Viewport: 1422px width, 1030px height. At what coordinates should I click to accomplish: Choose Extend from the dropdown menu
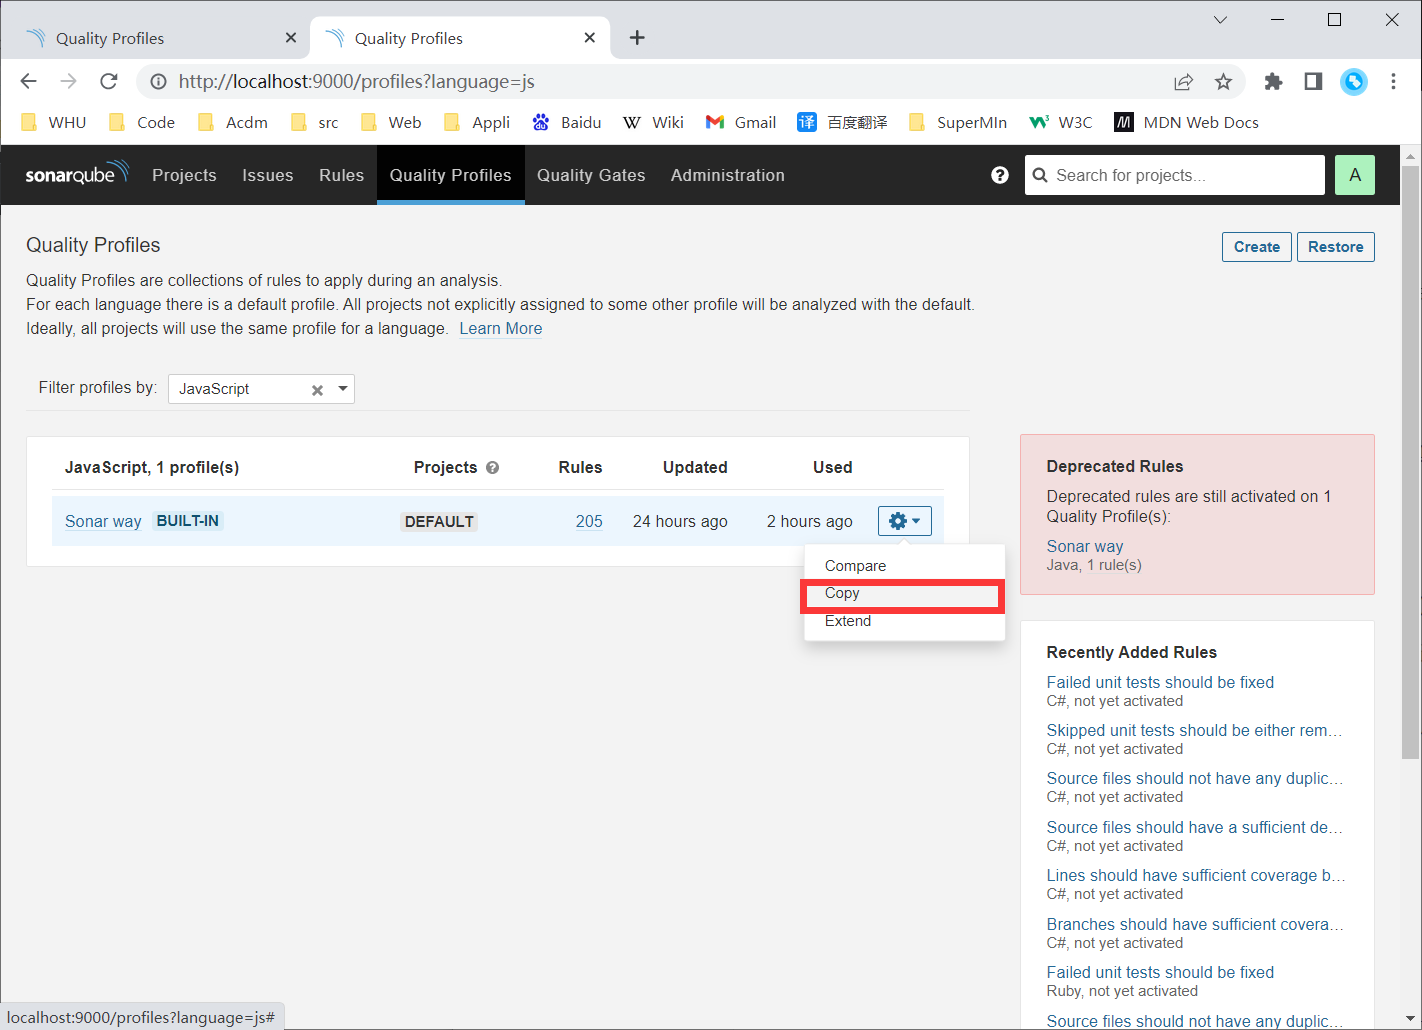click(x=904, y=621)
